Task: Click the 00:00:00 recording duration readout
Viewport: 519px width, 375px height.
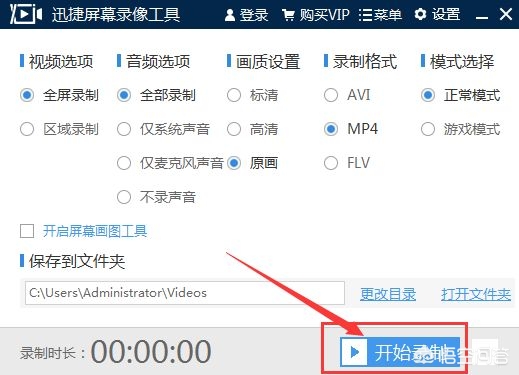Action: pos(151,352)
